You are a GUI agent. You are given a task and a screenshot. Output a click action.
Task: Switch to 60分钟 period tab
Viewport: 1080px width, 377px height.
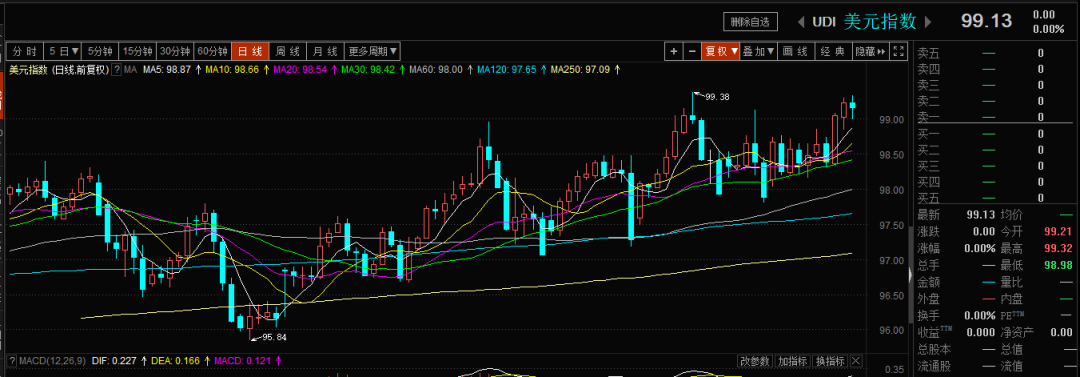pyautogui.click(x=212, y=51)
